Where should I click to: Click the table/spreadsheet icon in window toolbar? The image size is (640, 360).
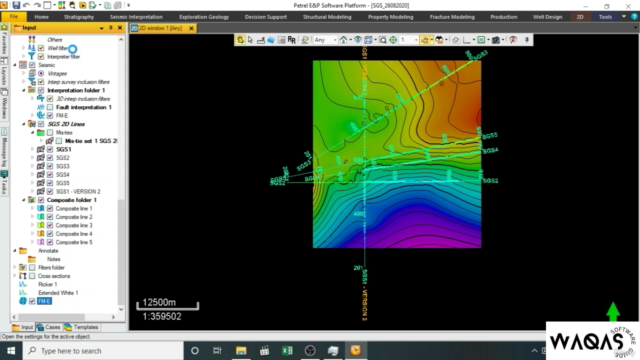[282, 40]
